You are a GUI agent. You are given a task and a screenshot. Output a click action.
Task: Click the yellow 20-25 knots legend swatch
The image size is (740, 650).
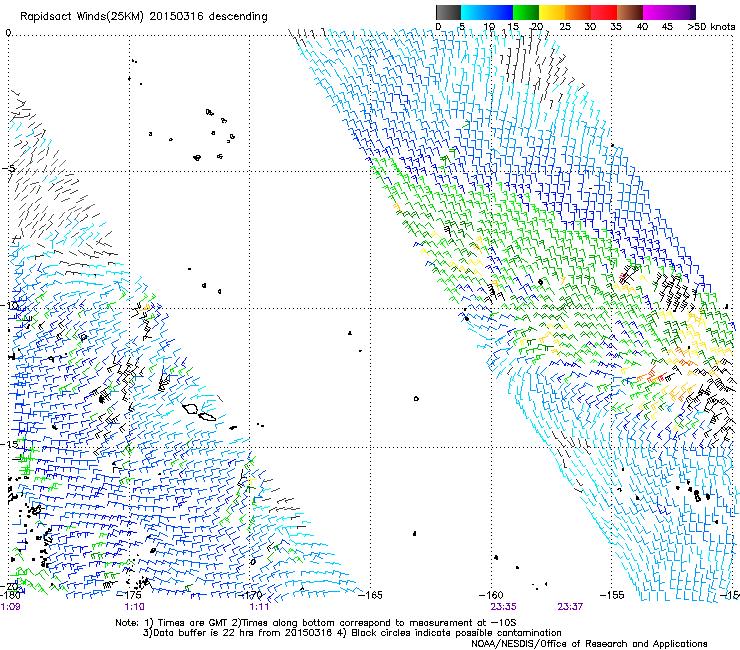(552, 12)
